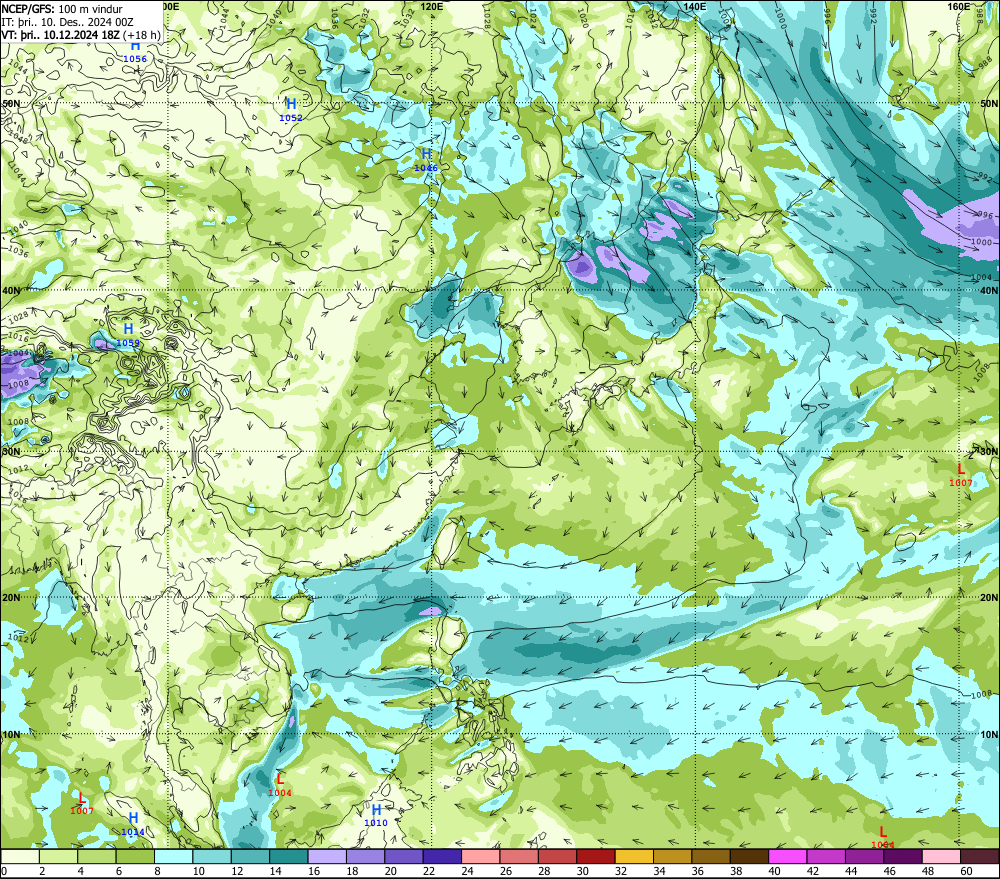
Task: Pick the dark indigo 22–24 legend swatch
Action: pyautogui.click(x=442, y=856)
